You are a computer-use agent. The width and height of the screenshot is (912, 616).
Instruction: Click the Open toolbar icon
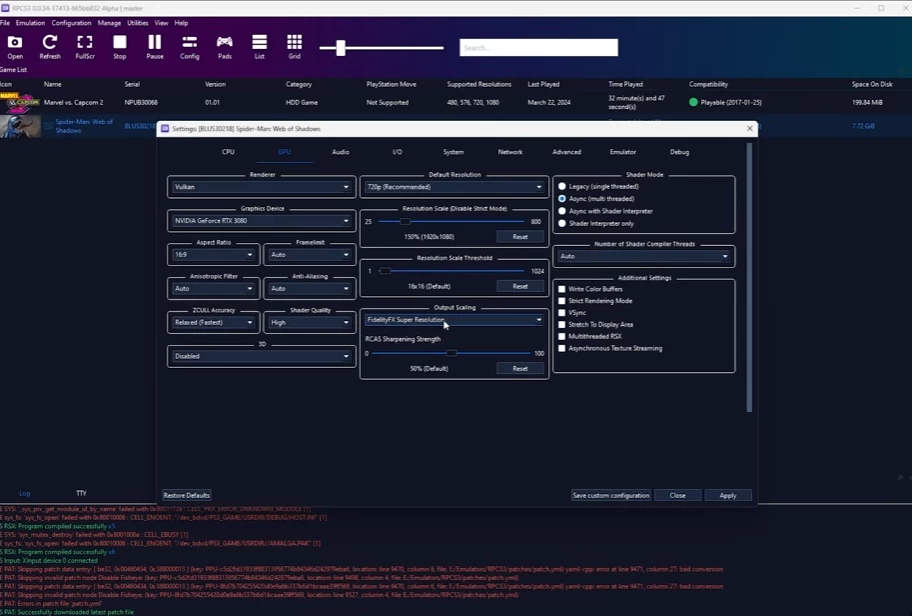tap(15, 45)
